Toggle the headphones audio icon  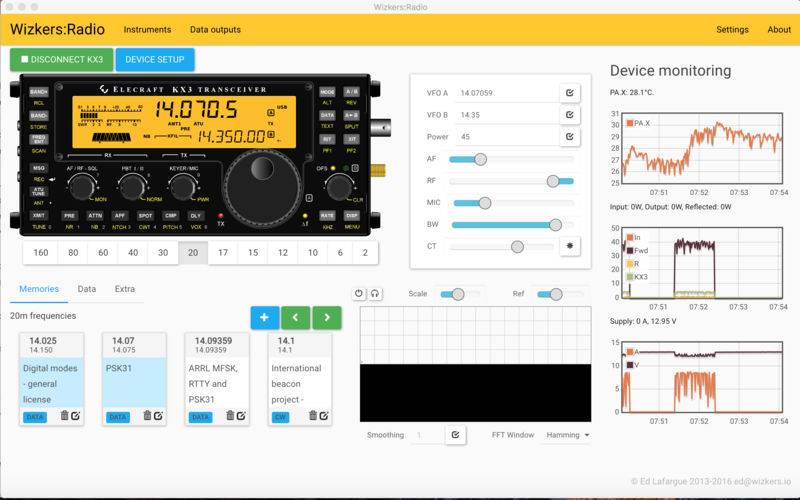click(375, 293)
